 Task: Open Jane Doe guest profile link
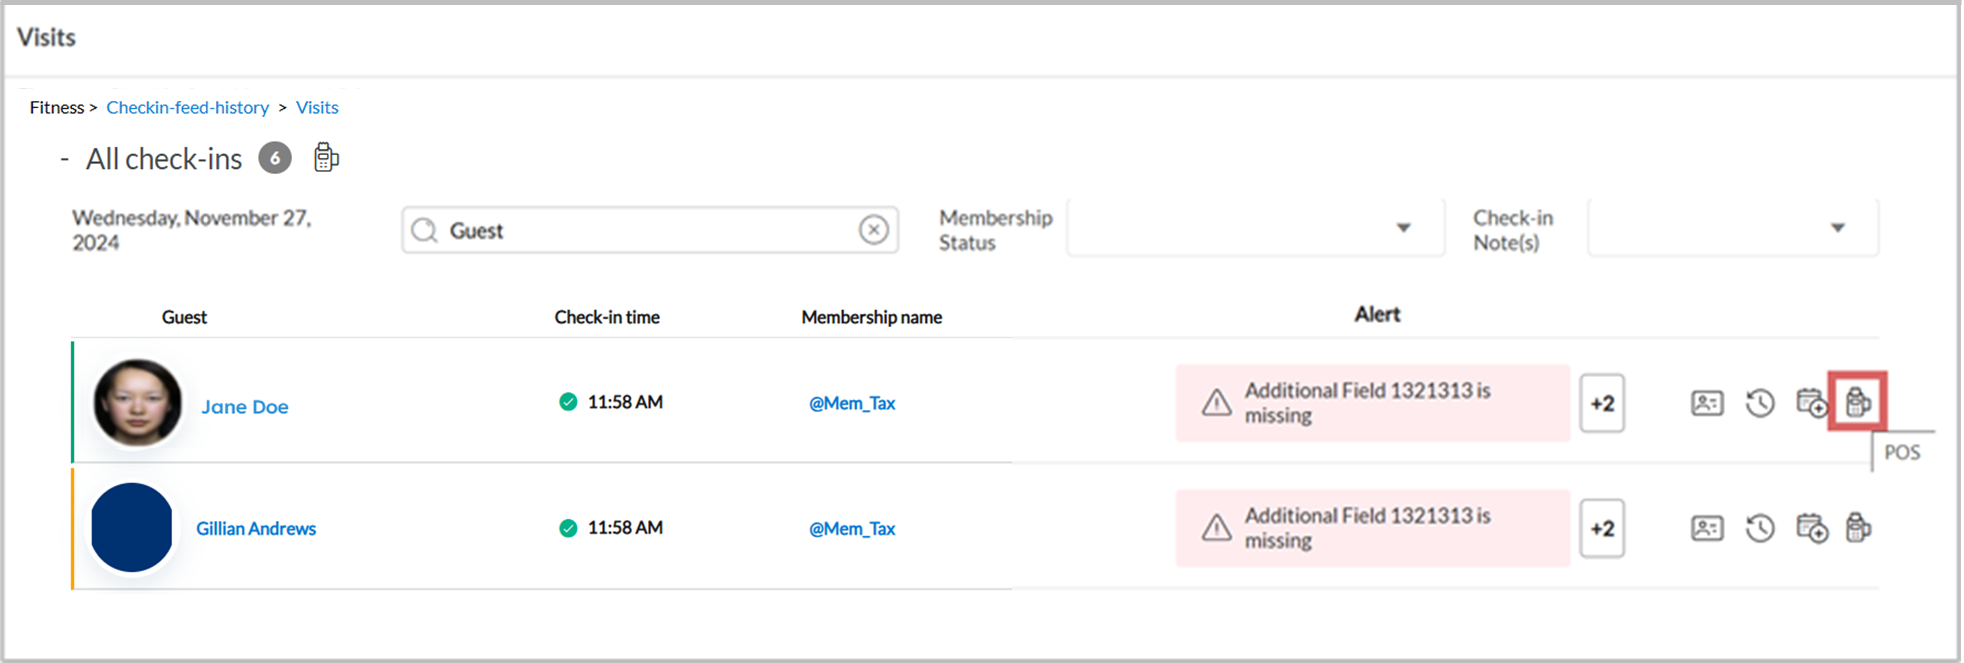point(245,407)
